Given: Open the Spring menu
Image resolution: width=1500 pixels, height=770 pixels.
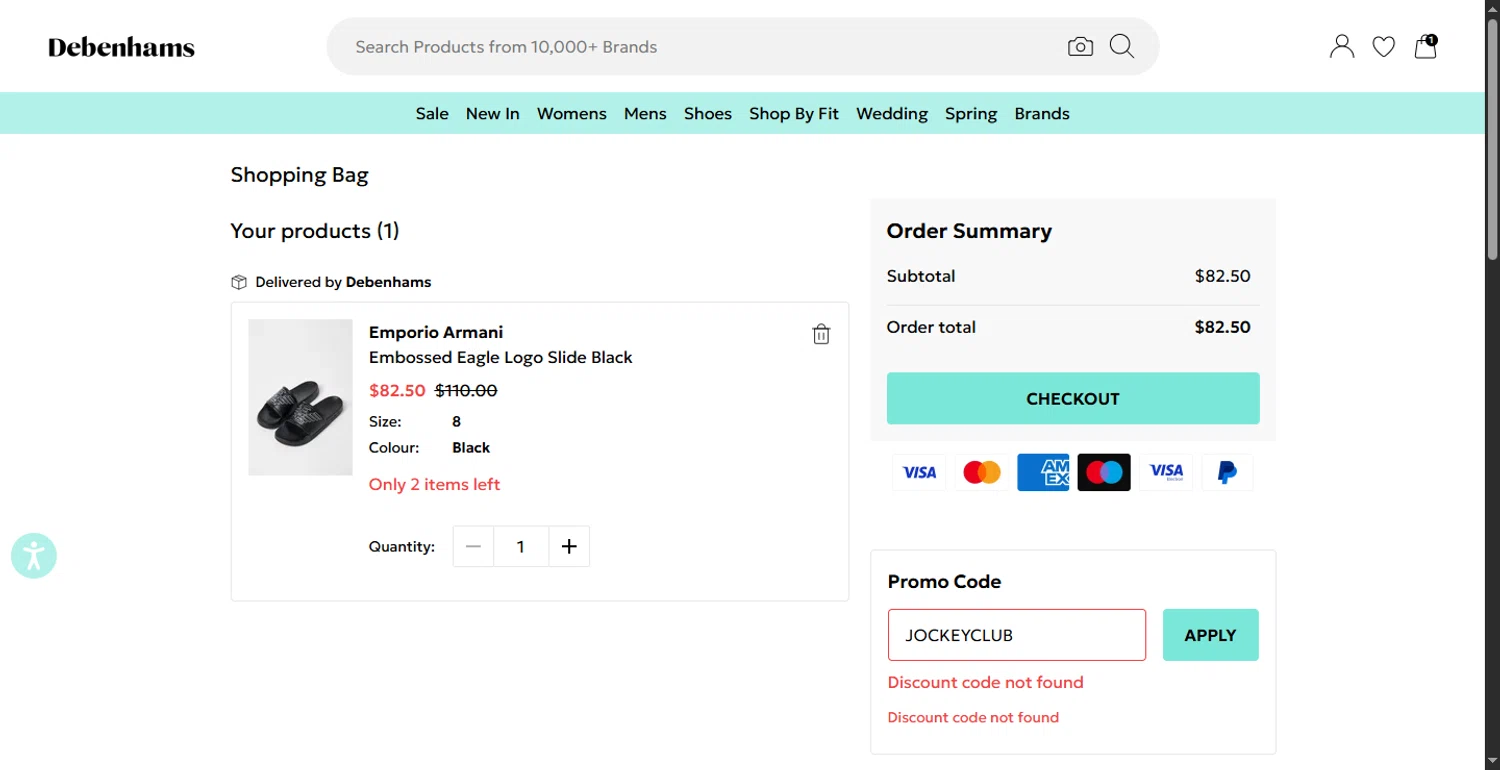Looking at the screenshot, I should [971, 113].
